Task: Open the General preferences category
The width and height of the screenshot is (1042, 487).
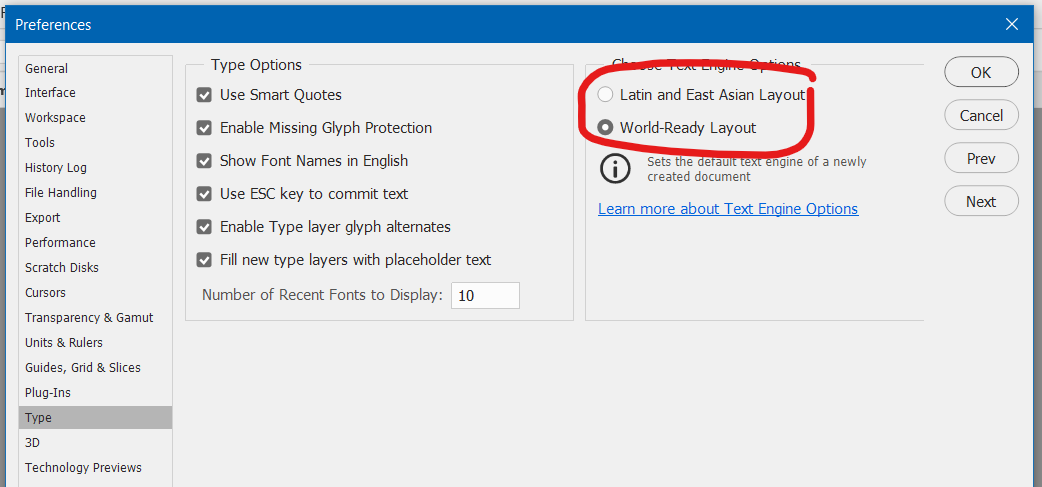Action: pos(47,69)
